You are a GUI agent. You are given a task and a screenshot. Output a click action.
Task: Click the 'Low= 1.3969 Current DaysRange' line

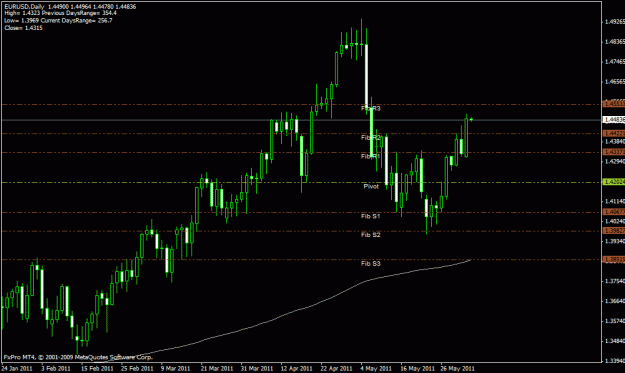pyautogui.click(x=59, y=20)
